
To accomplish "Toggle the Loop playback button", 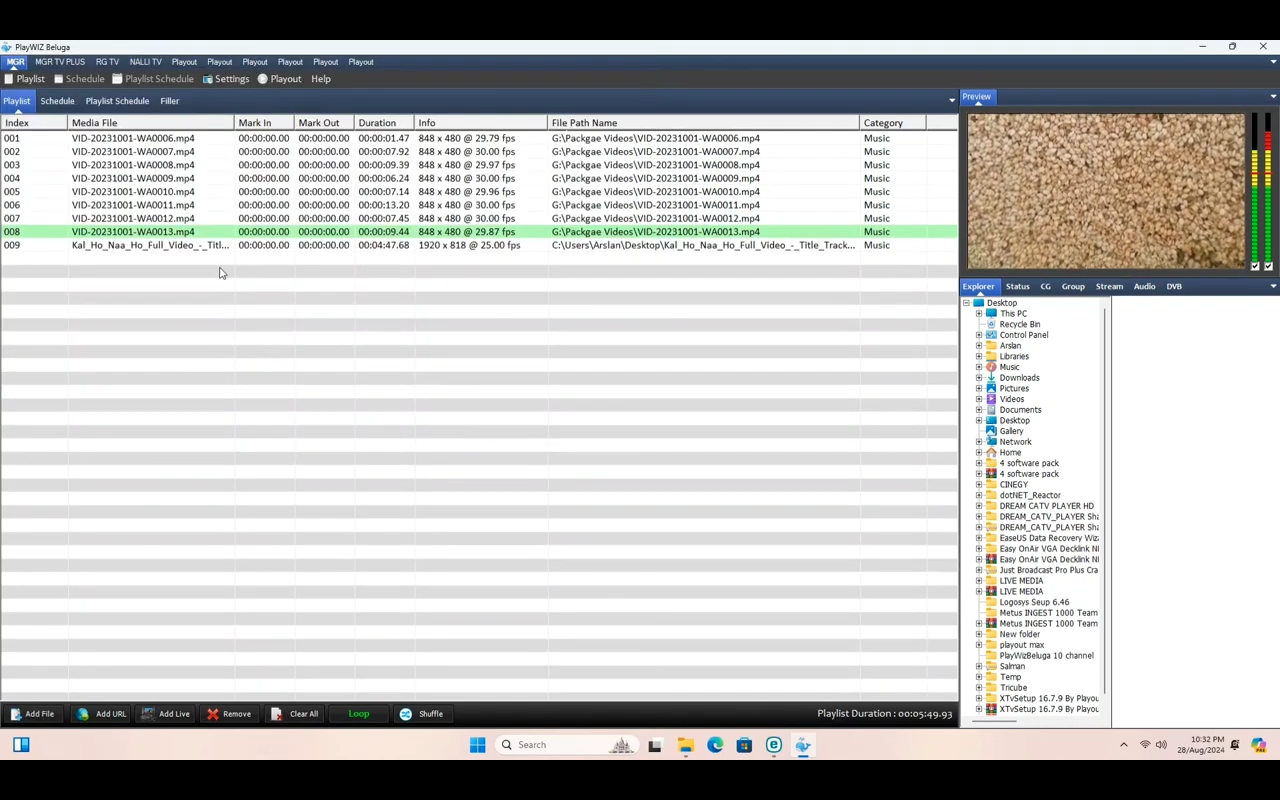I will point(358,714).
